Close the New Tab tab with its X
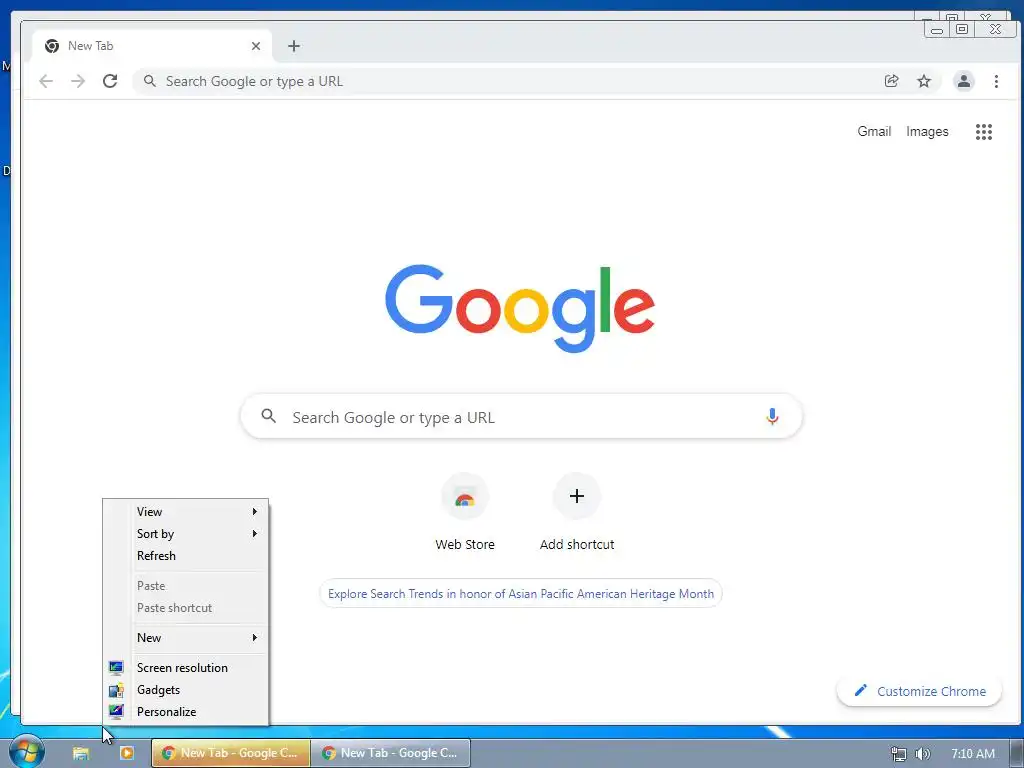The image size is (1024, 768). tap(256, 46)
